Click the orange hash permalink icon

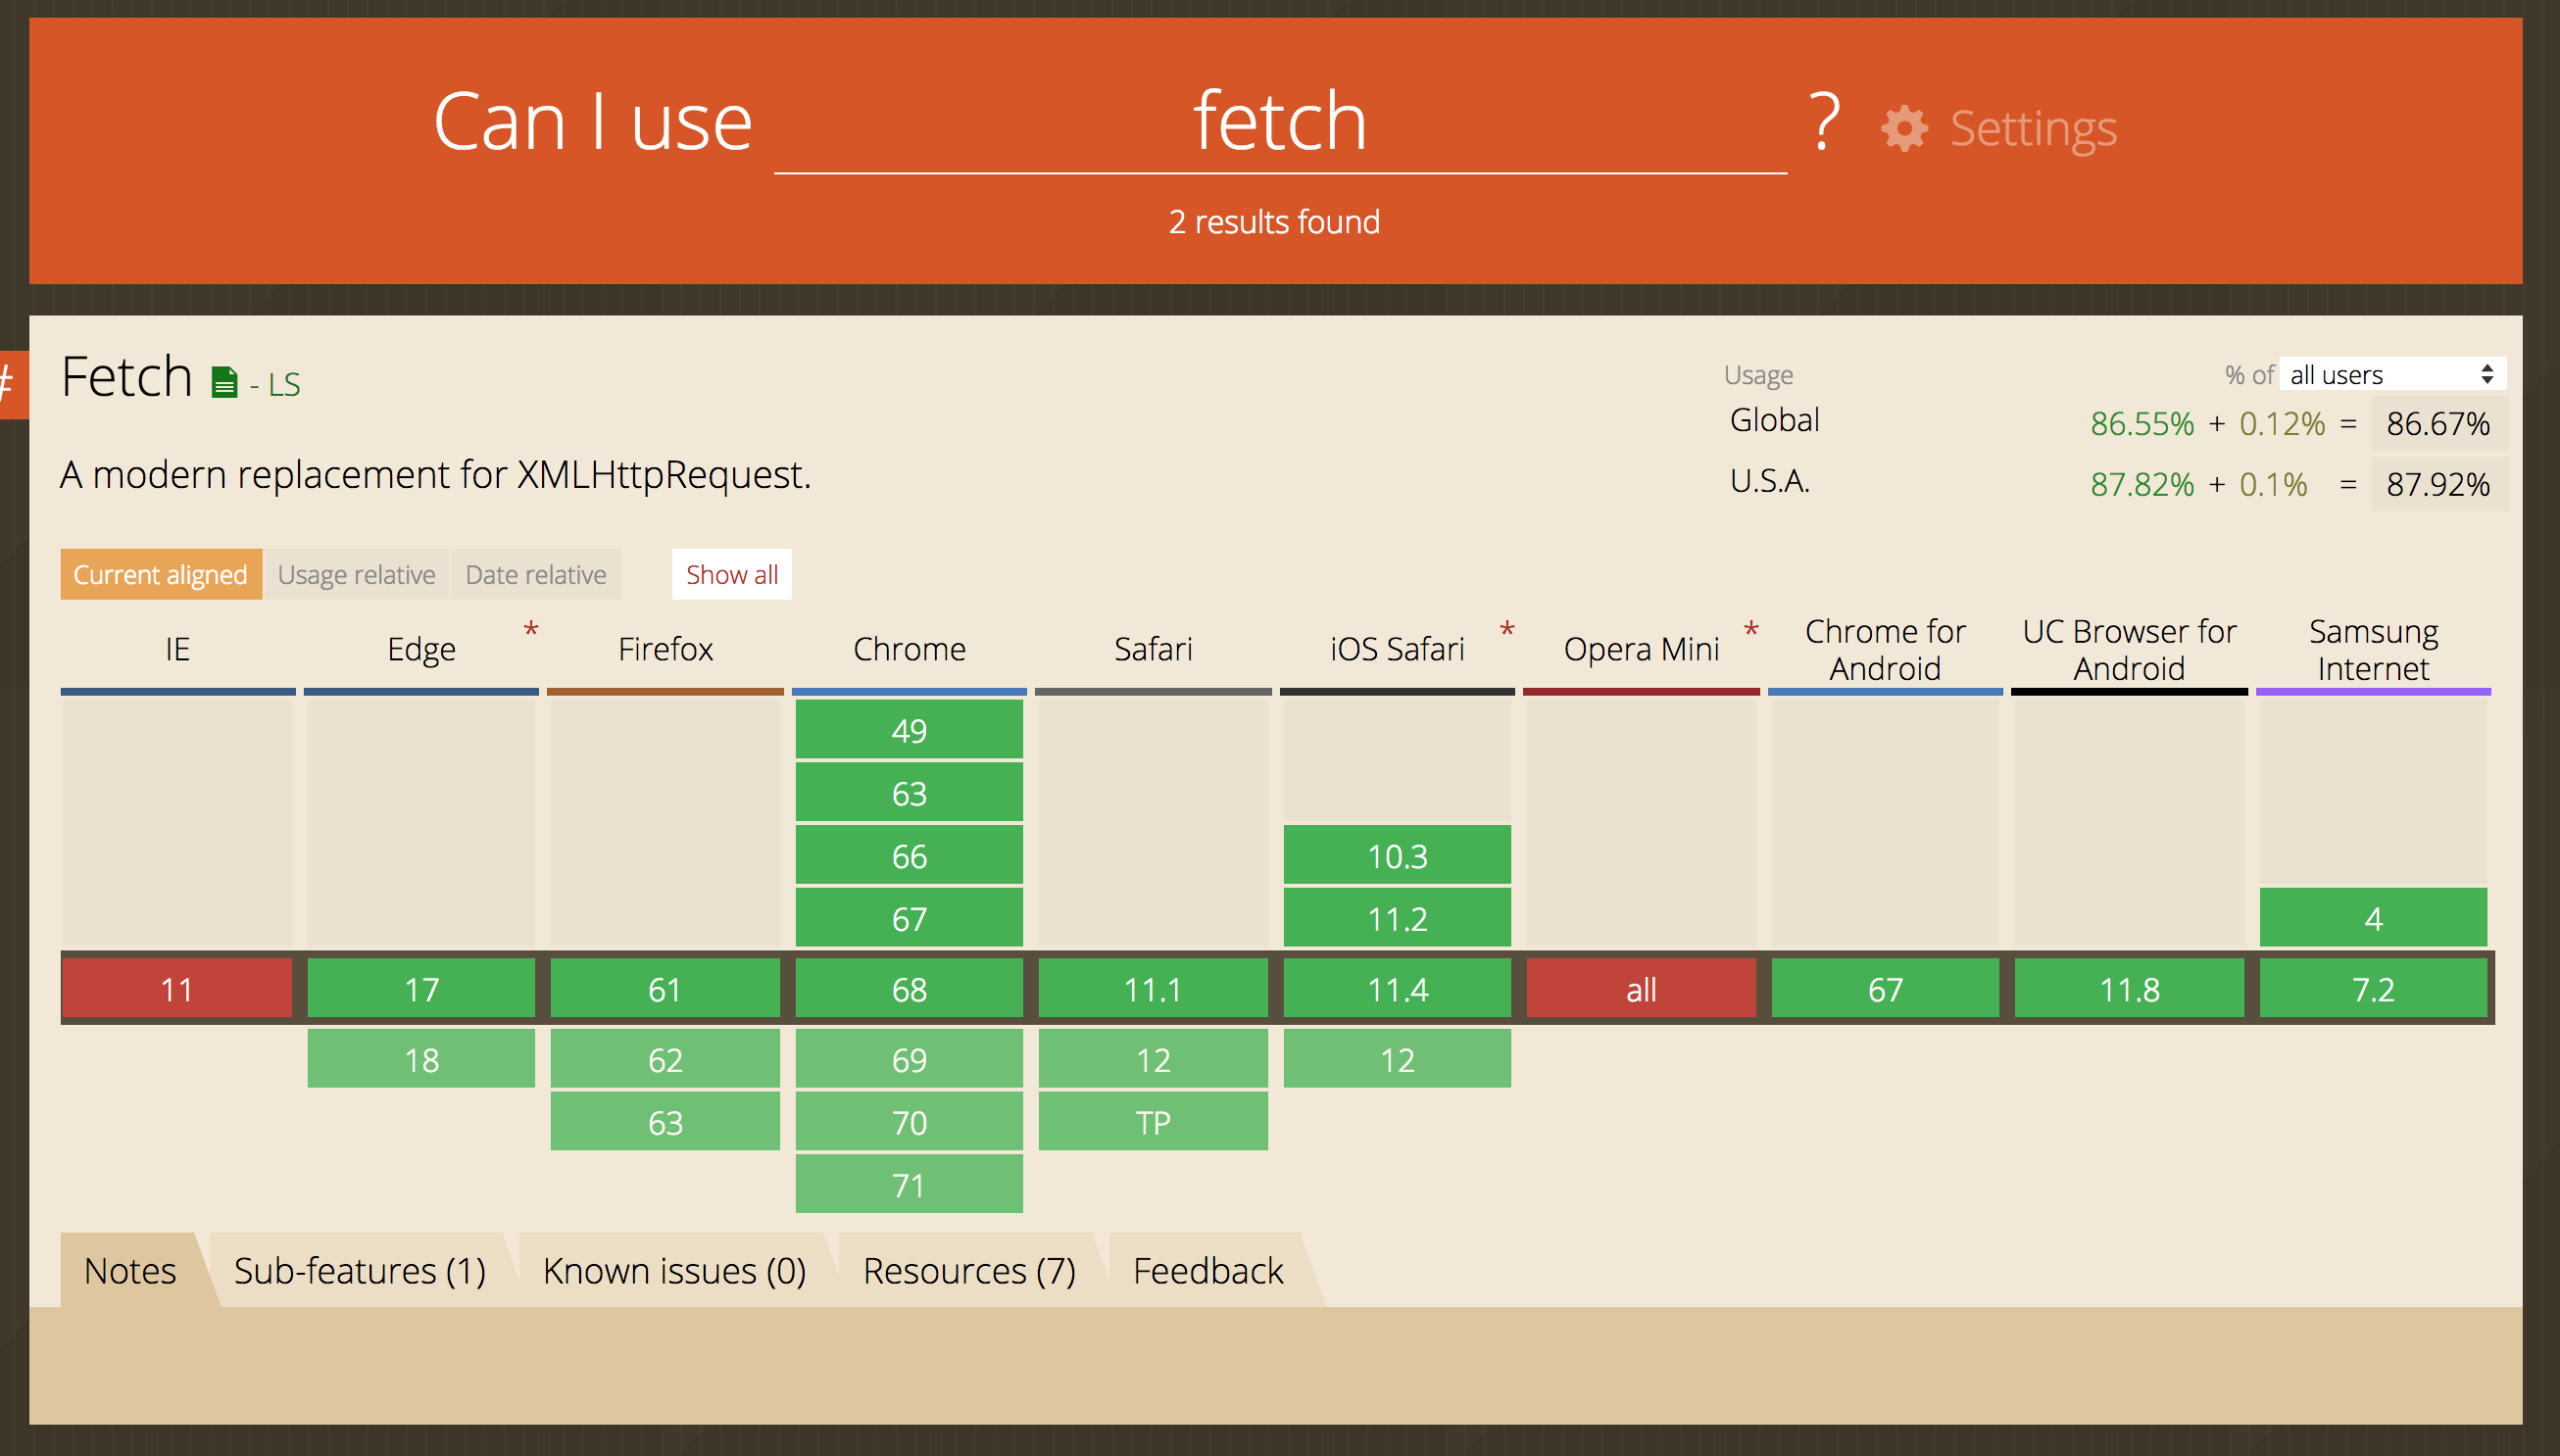[x=10, y=383]
